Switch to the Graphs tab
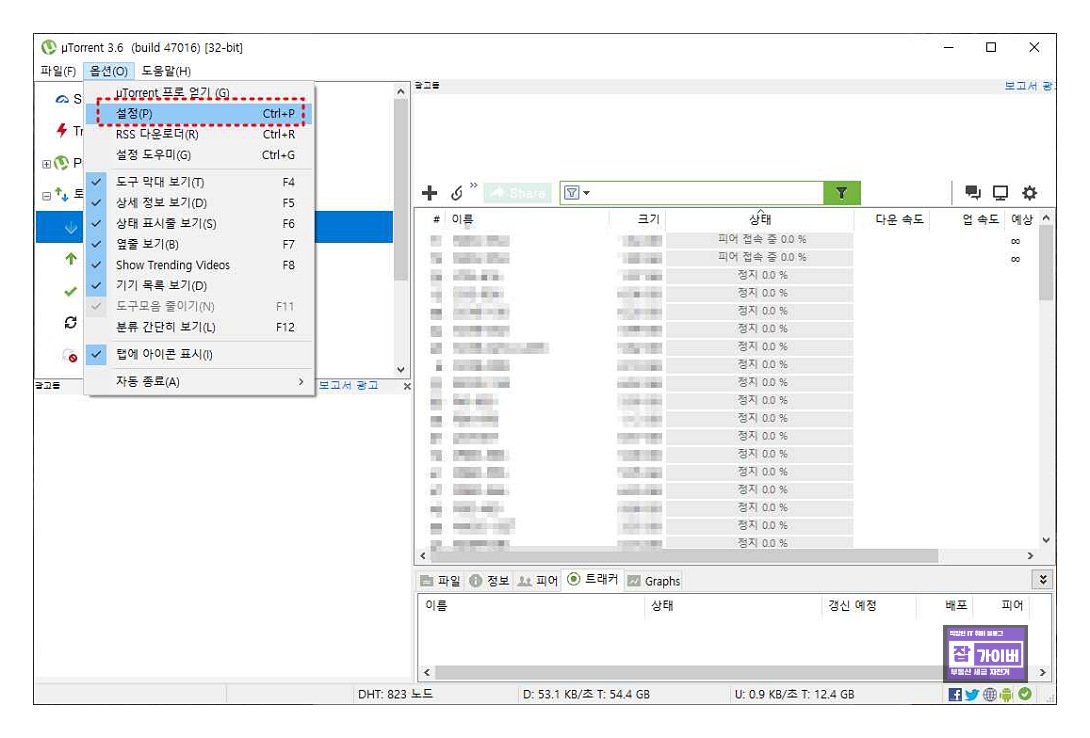Screen dimensions: 1090x738 (x=653, y=580)
